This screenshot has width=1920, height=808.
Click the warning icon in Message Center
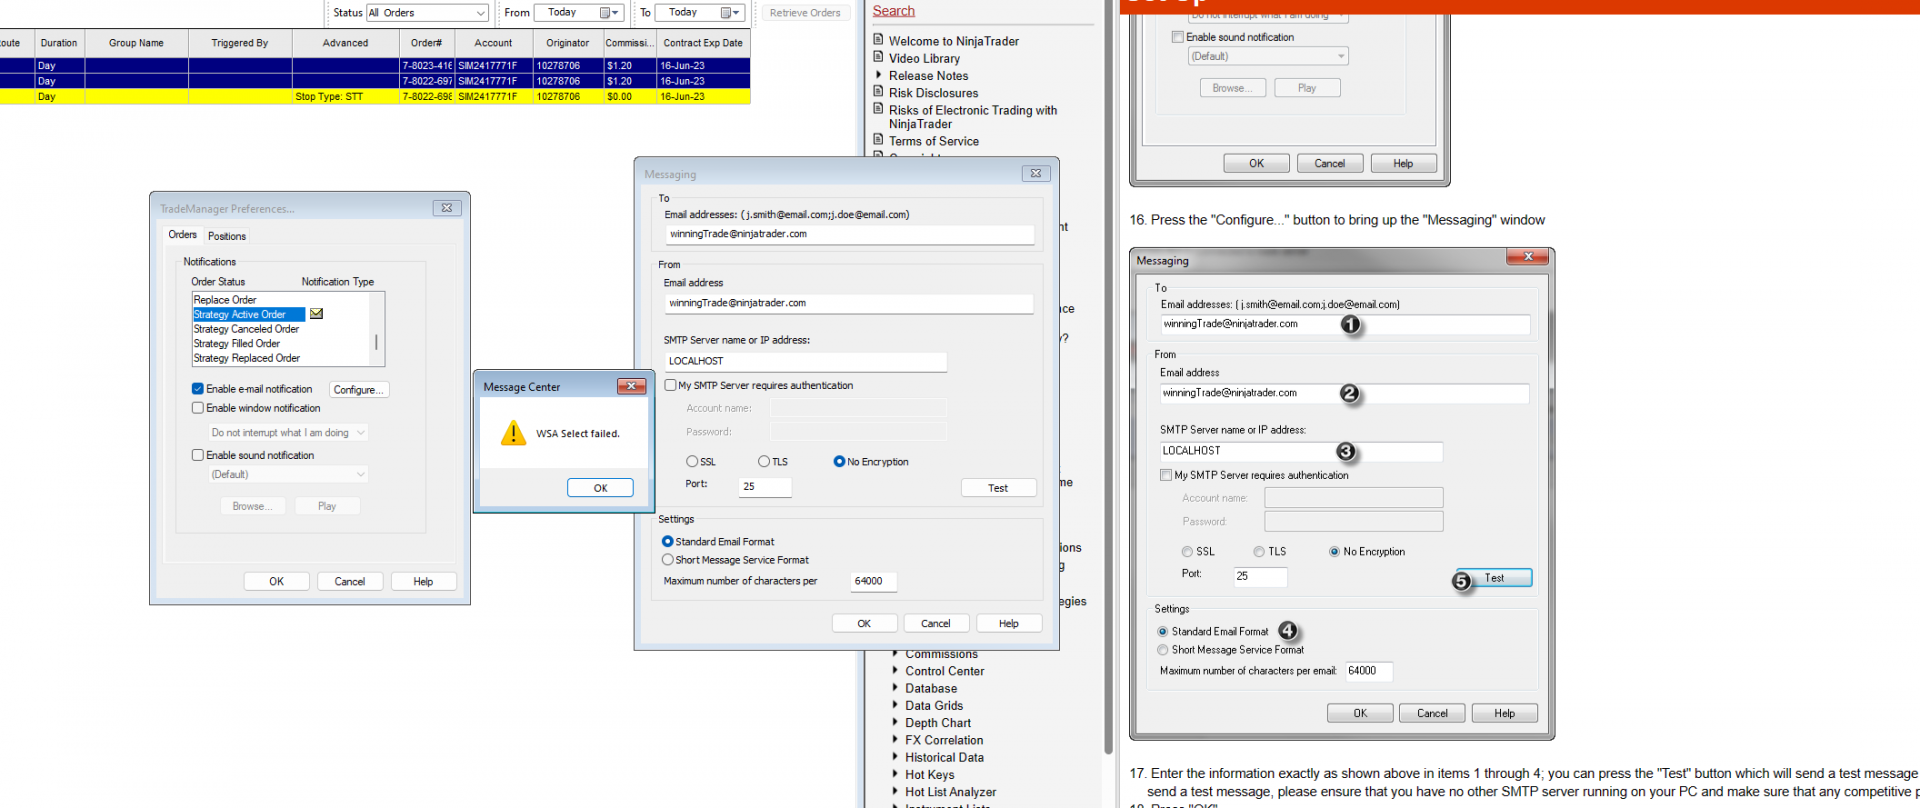[513, 433]
